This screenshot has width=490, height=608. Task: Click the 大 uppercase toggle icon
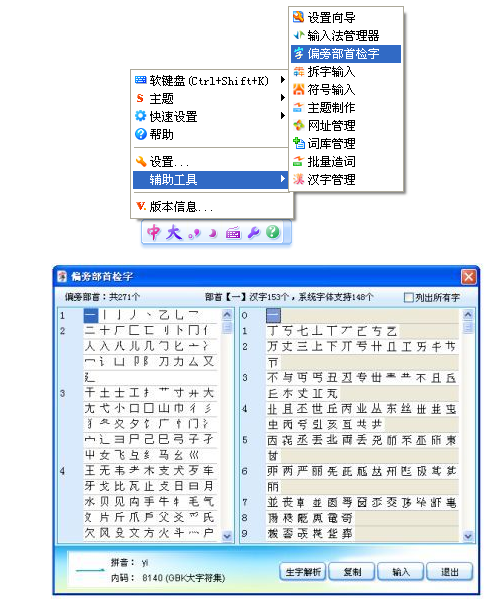[x=174, y=233]
